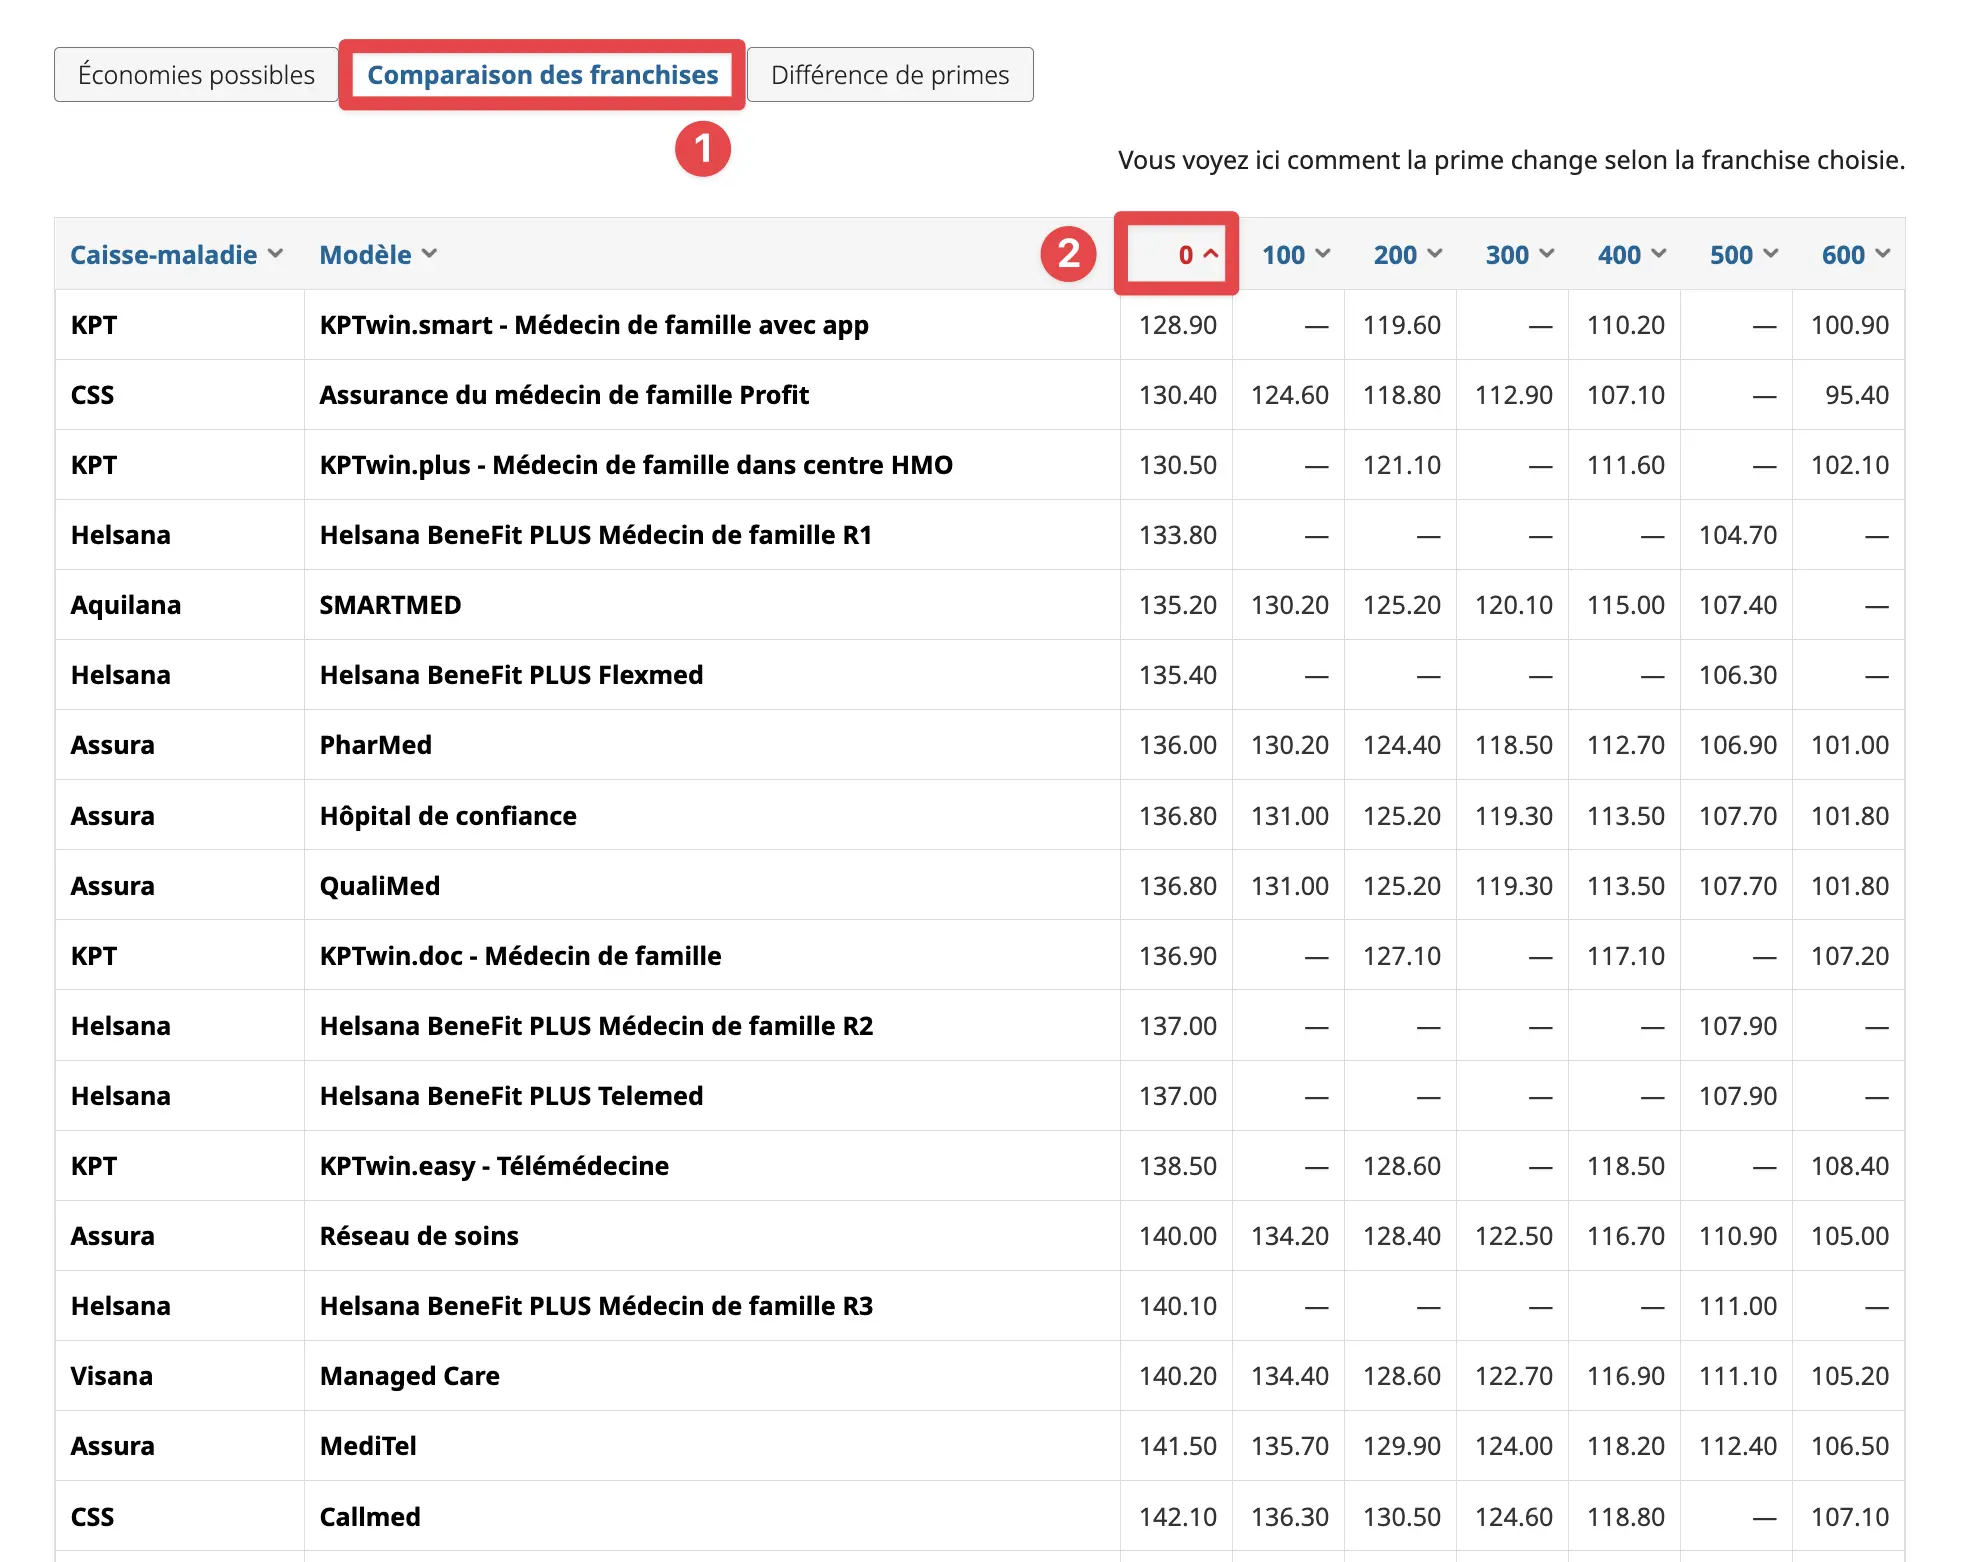
Task: Click premium 128.90 for KPTwin.smart
Action: (1177, 325)
